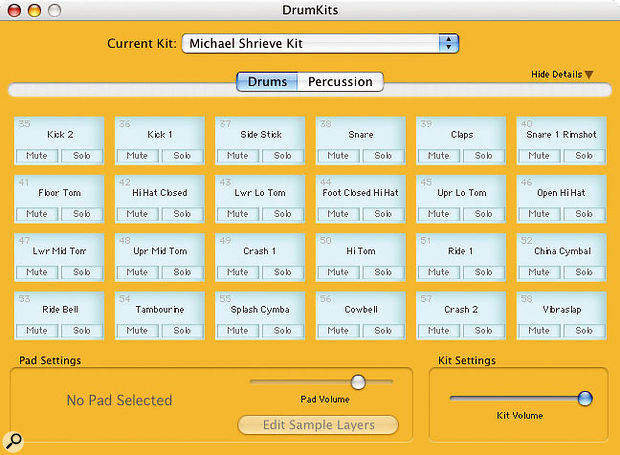The width and height of the screenshot is (620, 455).
Task: Solo the Claps pad
Action: (484, 156)
